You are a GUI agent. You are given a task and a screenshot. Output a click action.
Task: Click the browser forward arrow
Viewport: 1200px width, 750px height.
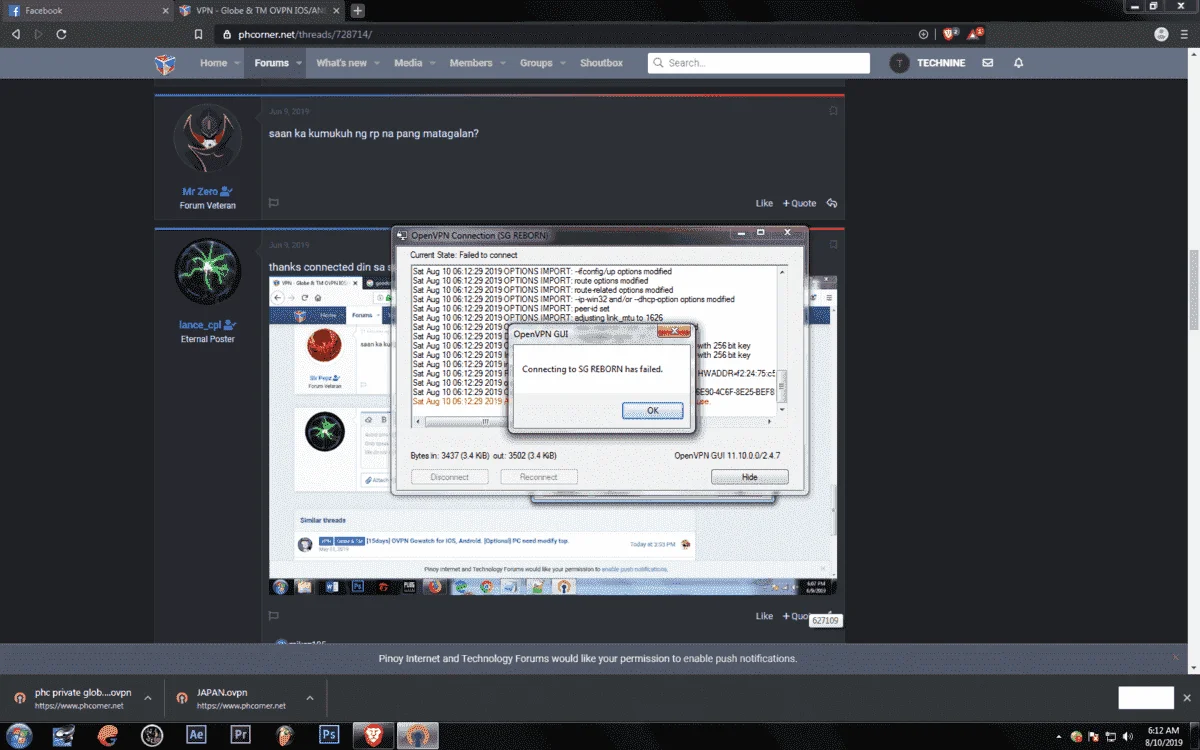click(x=38, y=34)
